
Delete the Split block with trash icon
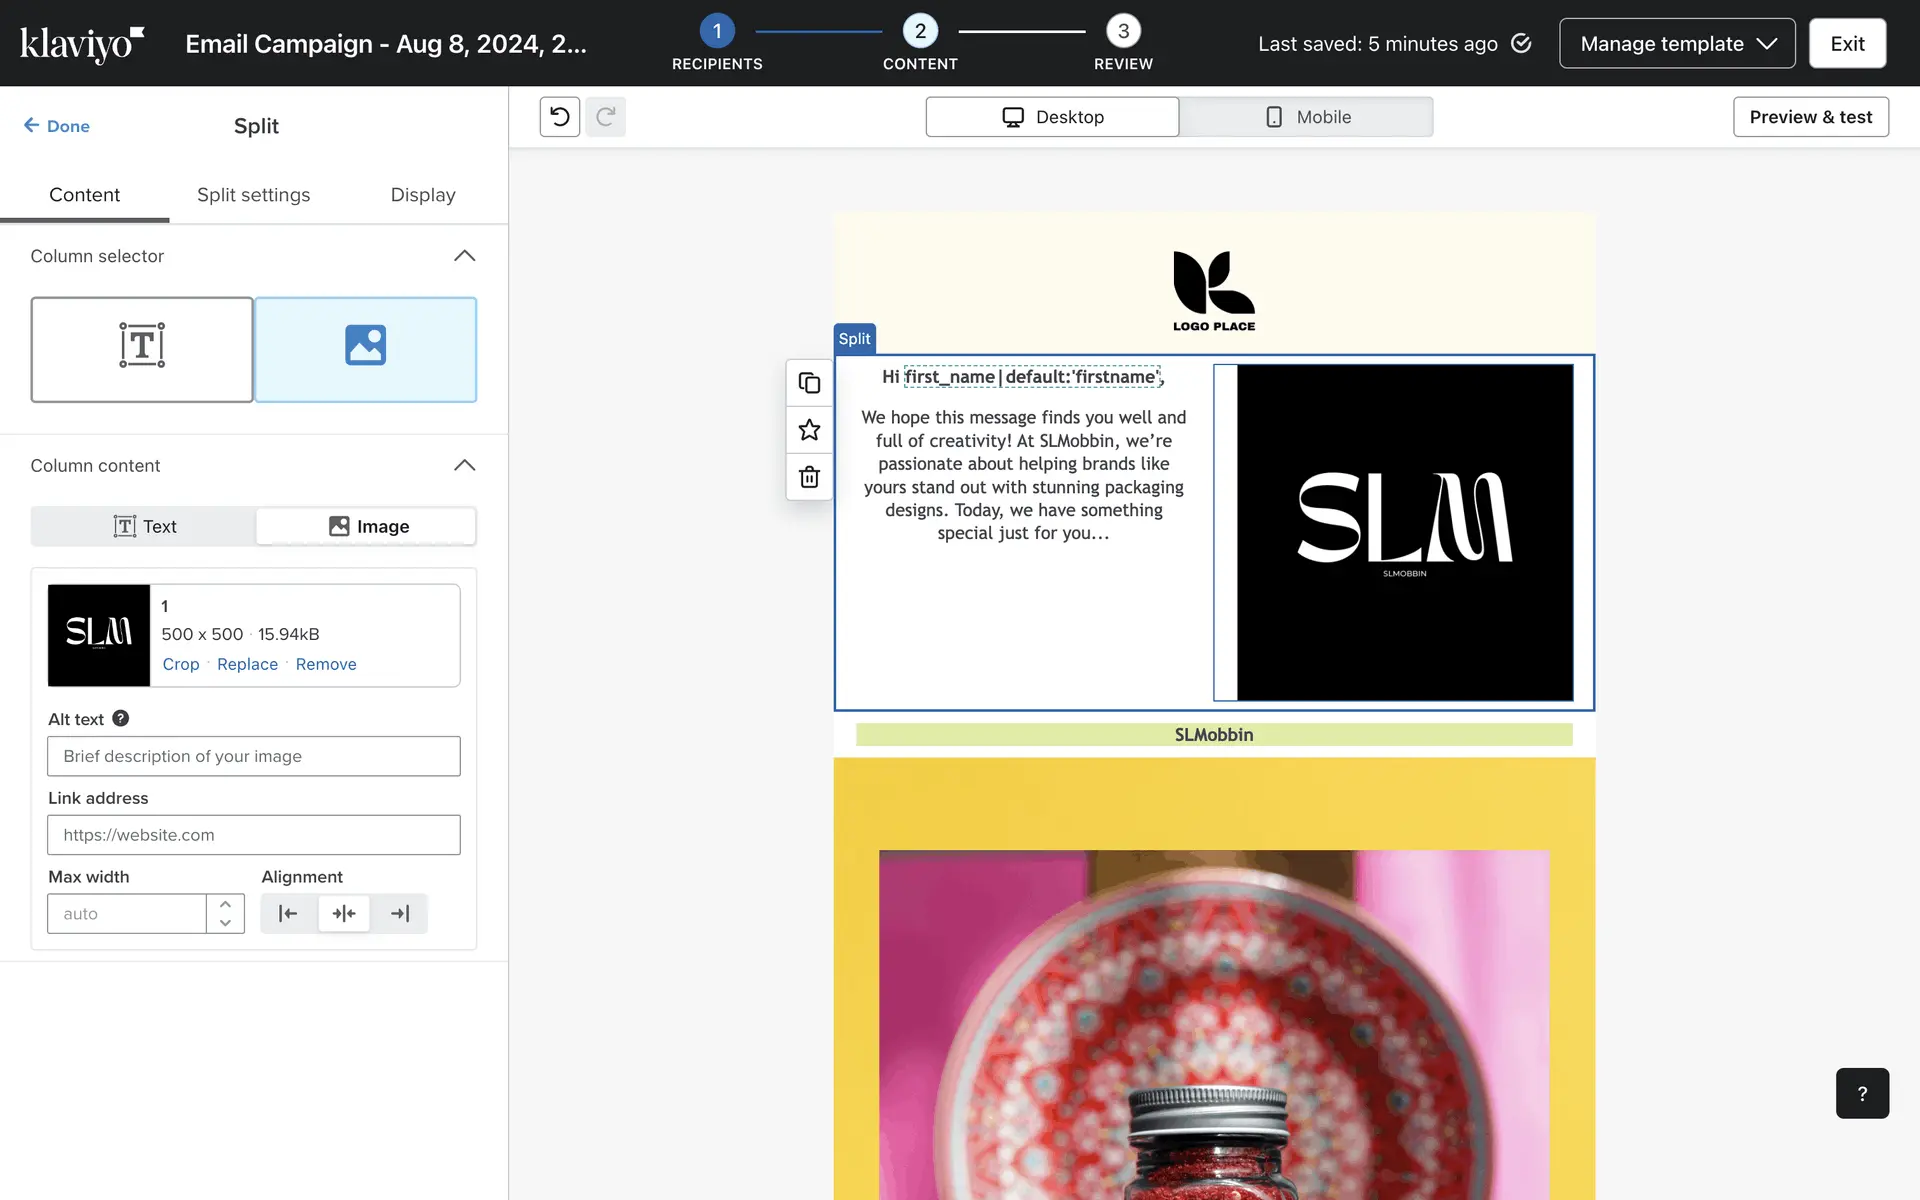(809, 477)
